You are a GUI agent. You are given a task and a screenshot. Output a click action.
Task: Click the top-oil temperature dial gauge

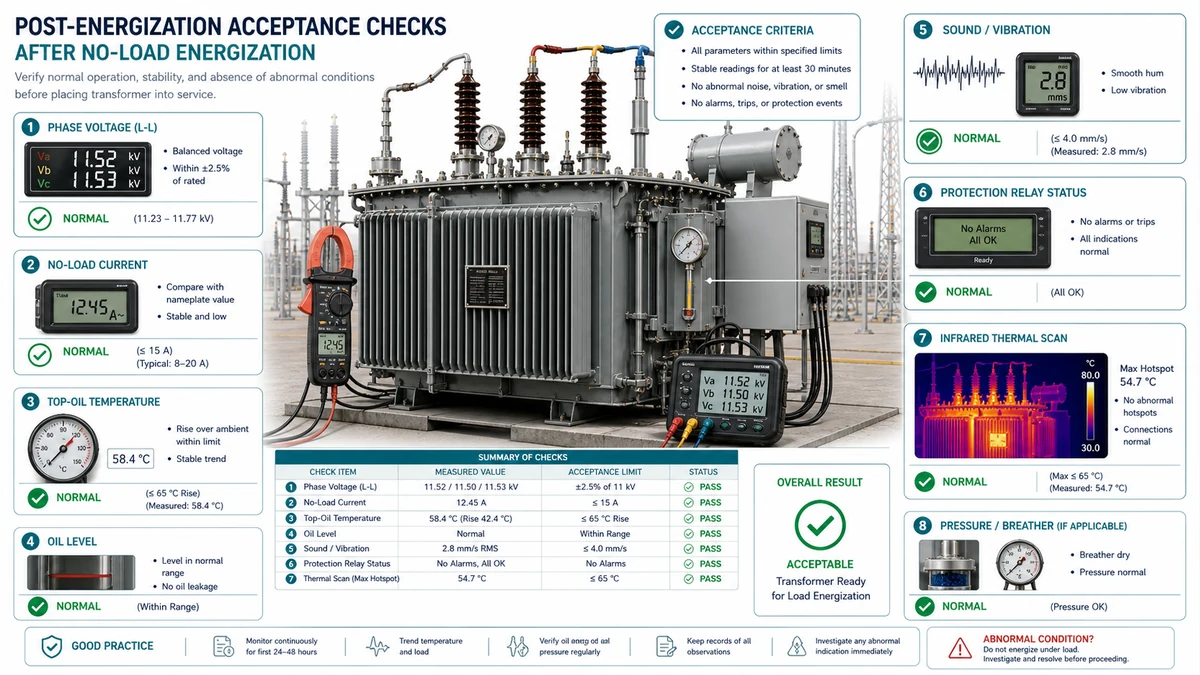tap(62, 450)
